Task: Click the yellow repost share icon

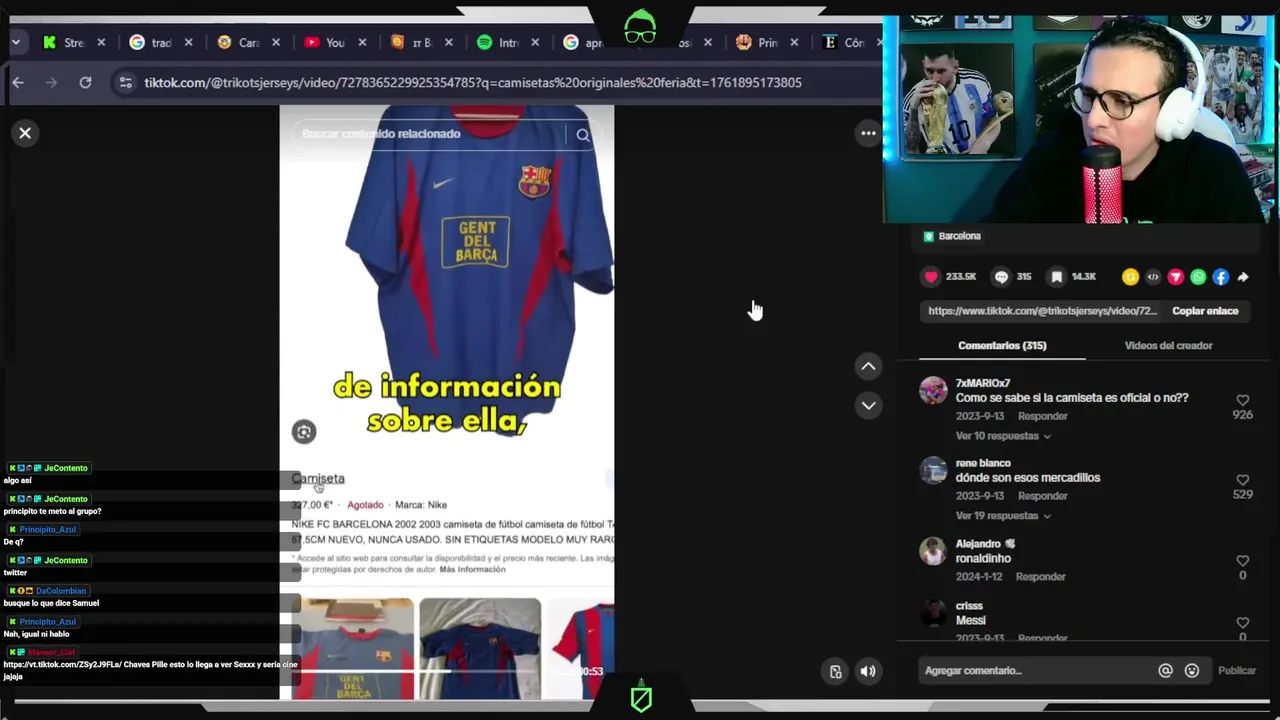Action: (x=1130, y=277)
